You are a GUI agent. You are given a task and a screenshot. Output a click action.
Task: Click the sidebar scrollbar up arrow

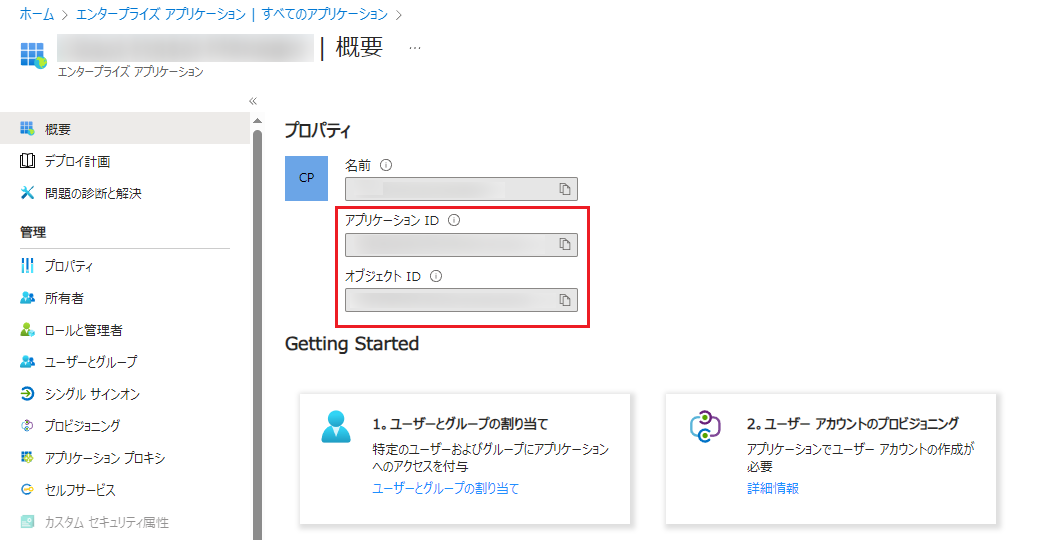(x=257, y=121)
